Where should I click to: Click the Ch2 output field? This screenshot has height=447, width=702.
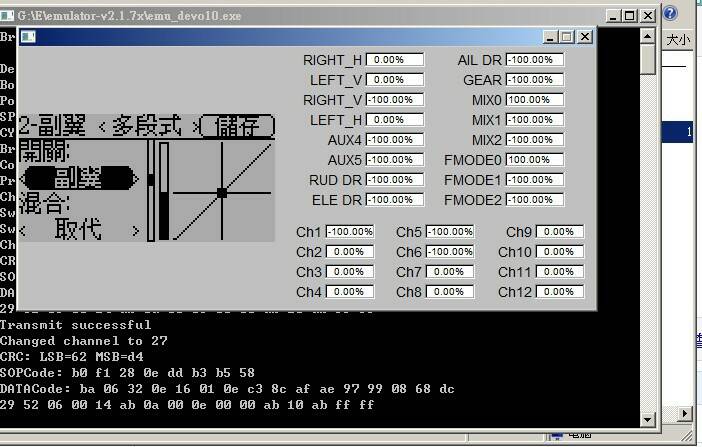pos(350,252)
